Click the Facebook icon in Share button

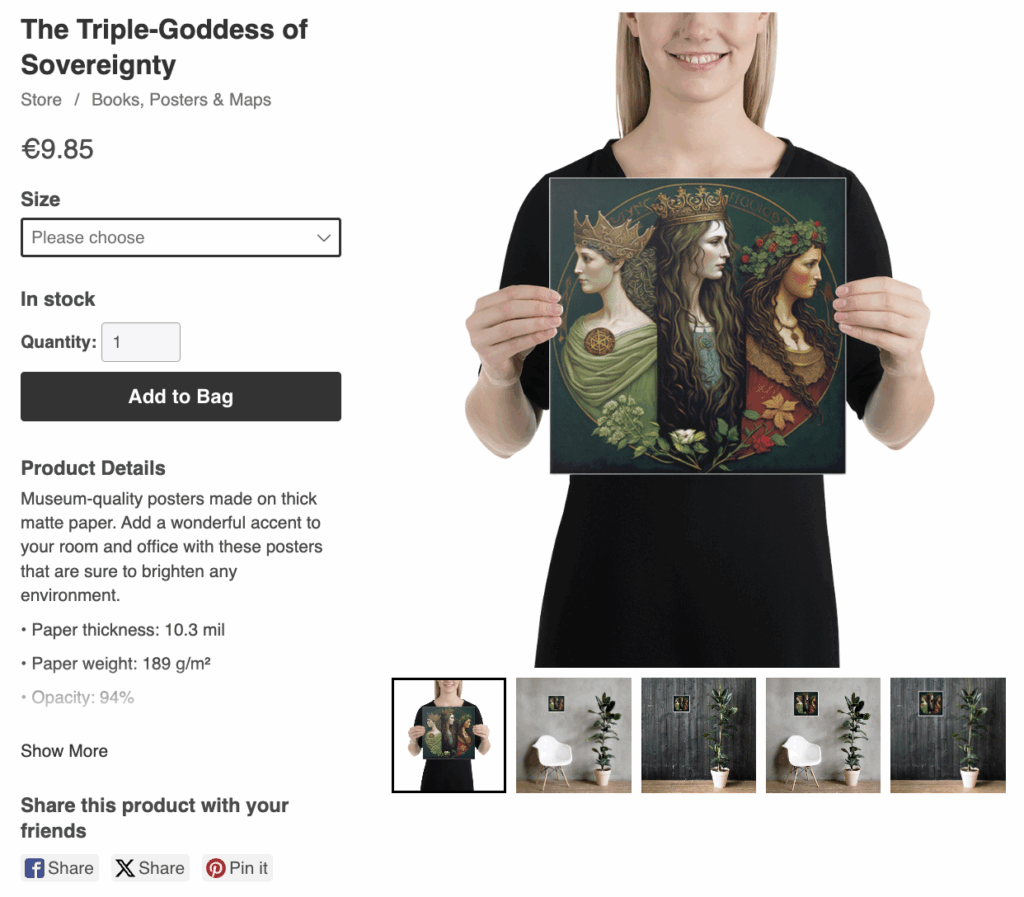pyautogui.click(x=34, y=868)
